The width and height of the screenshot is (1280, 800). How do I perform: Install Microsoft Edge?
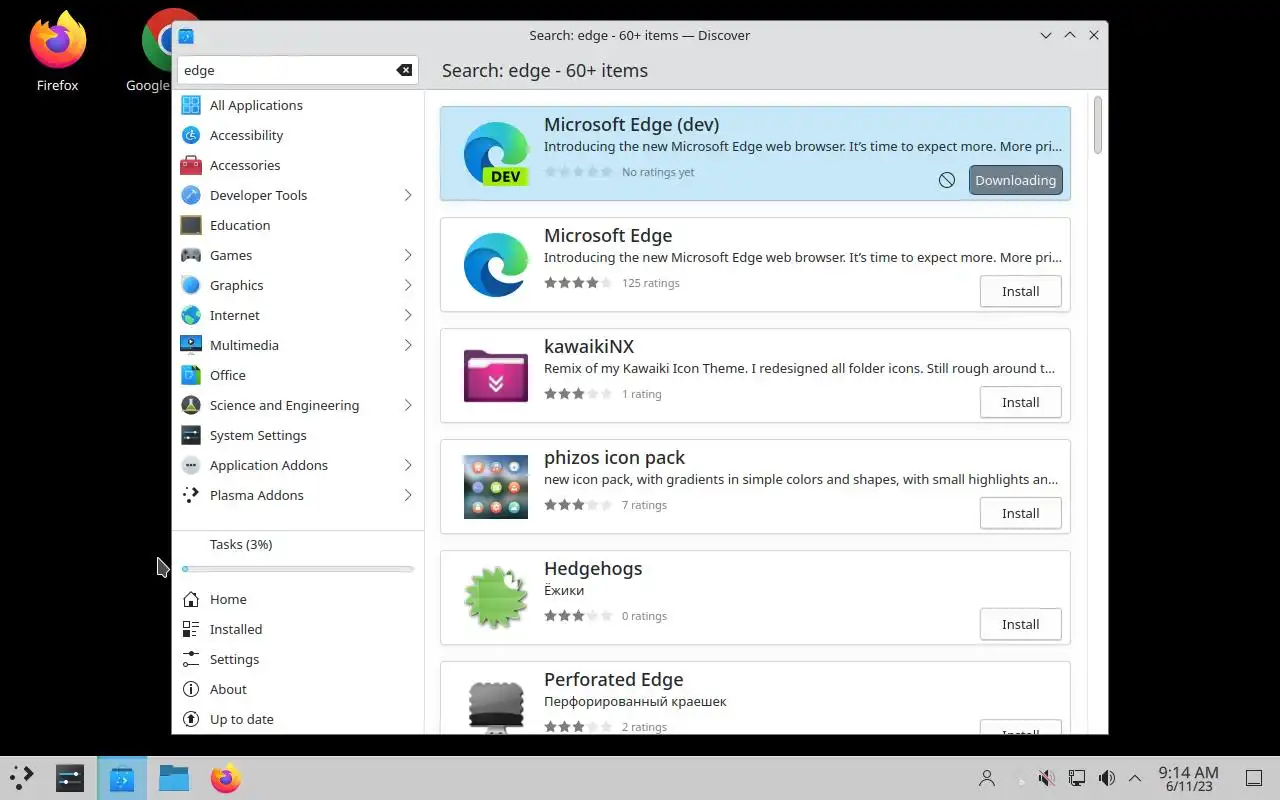click(x=1020, y=291)
